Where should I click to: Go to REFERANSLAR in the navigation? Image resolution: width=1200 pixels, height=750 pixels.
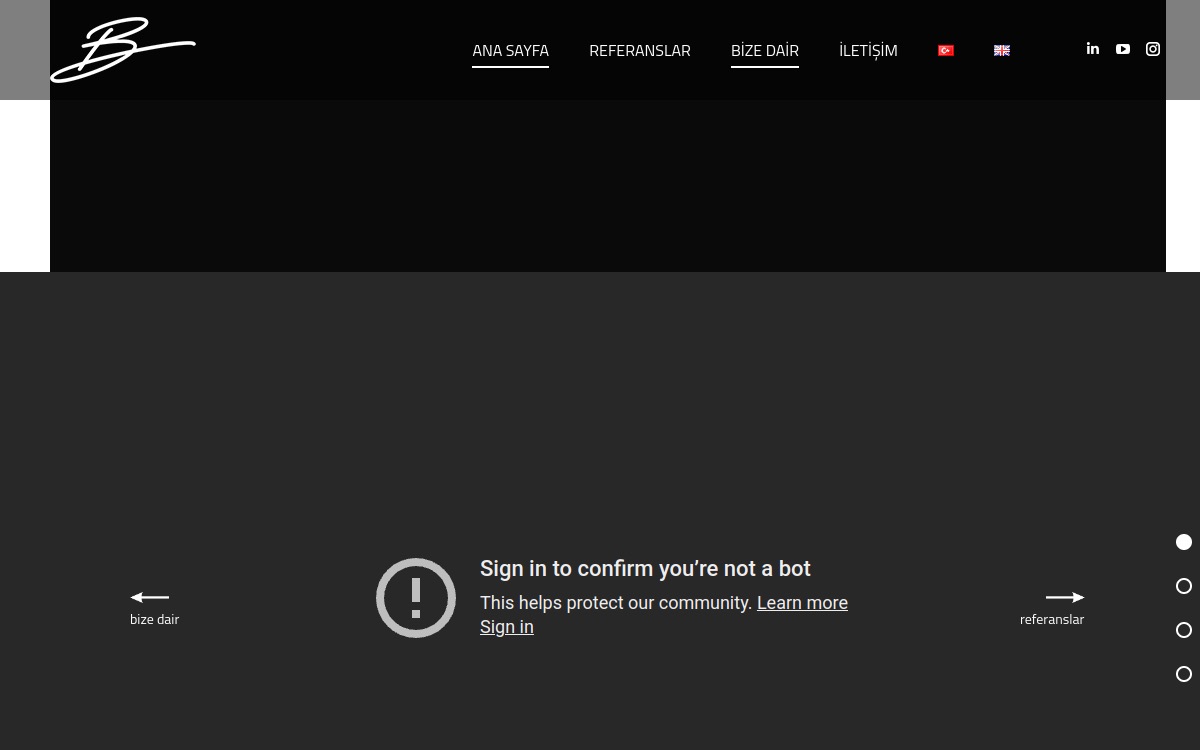[x=640, y=50]
